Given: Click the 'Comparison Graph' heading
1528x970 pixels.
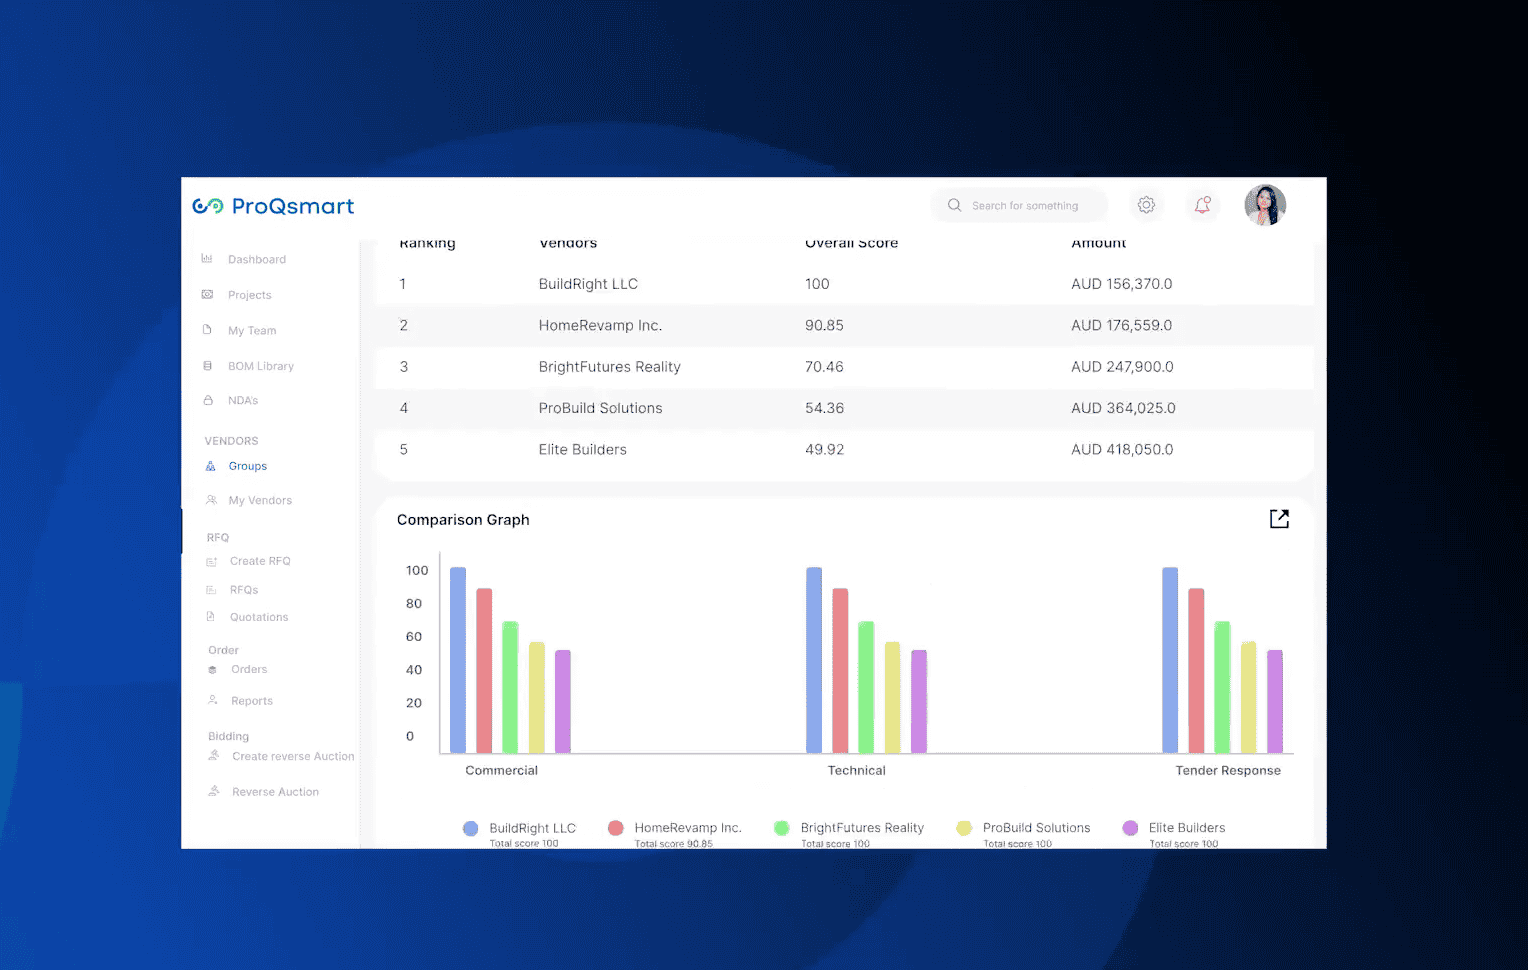Looking at the screenshot, I should (x=463, y=520).
